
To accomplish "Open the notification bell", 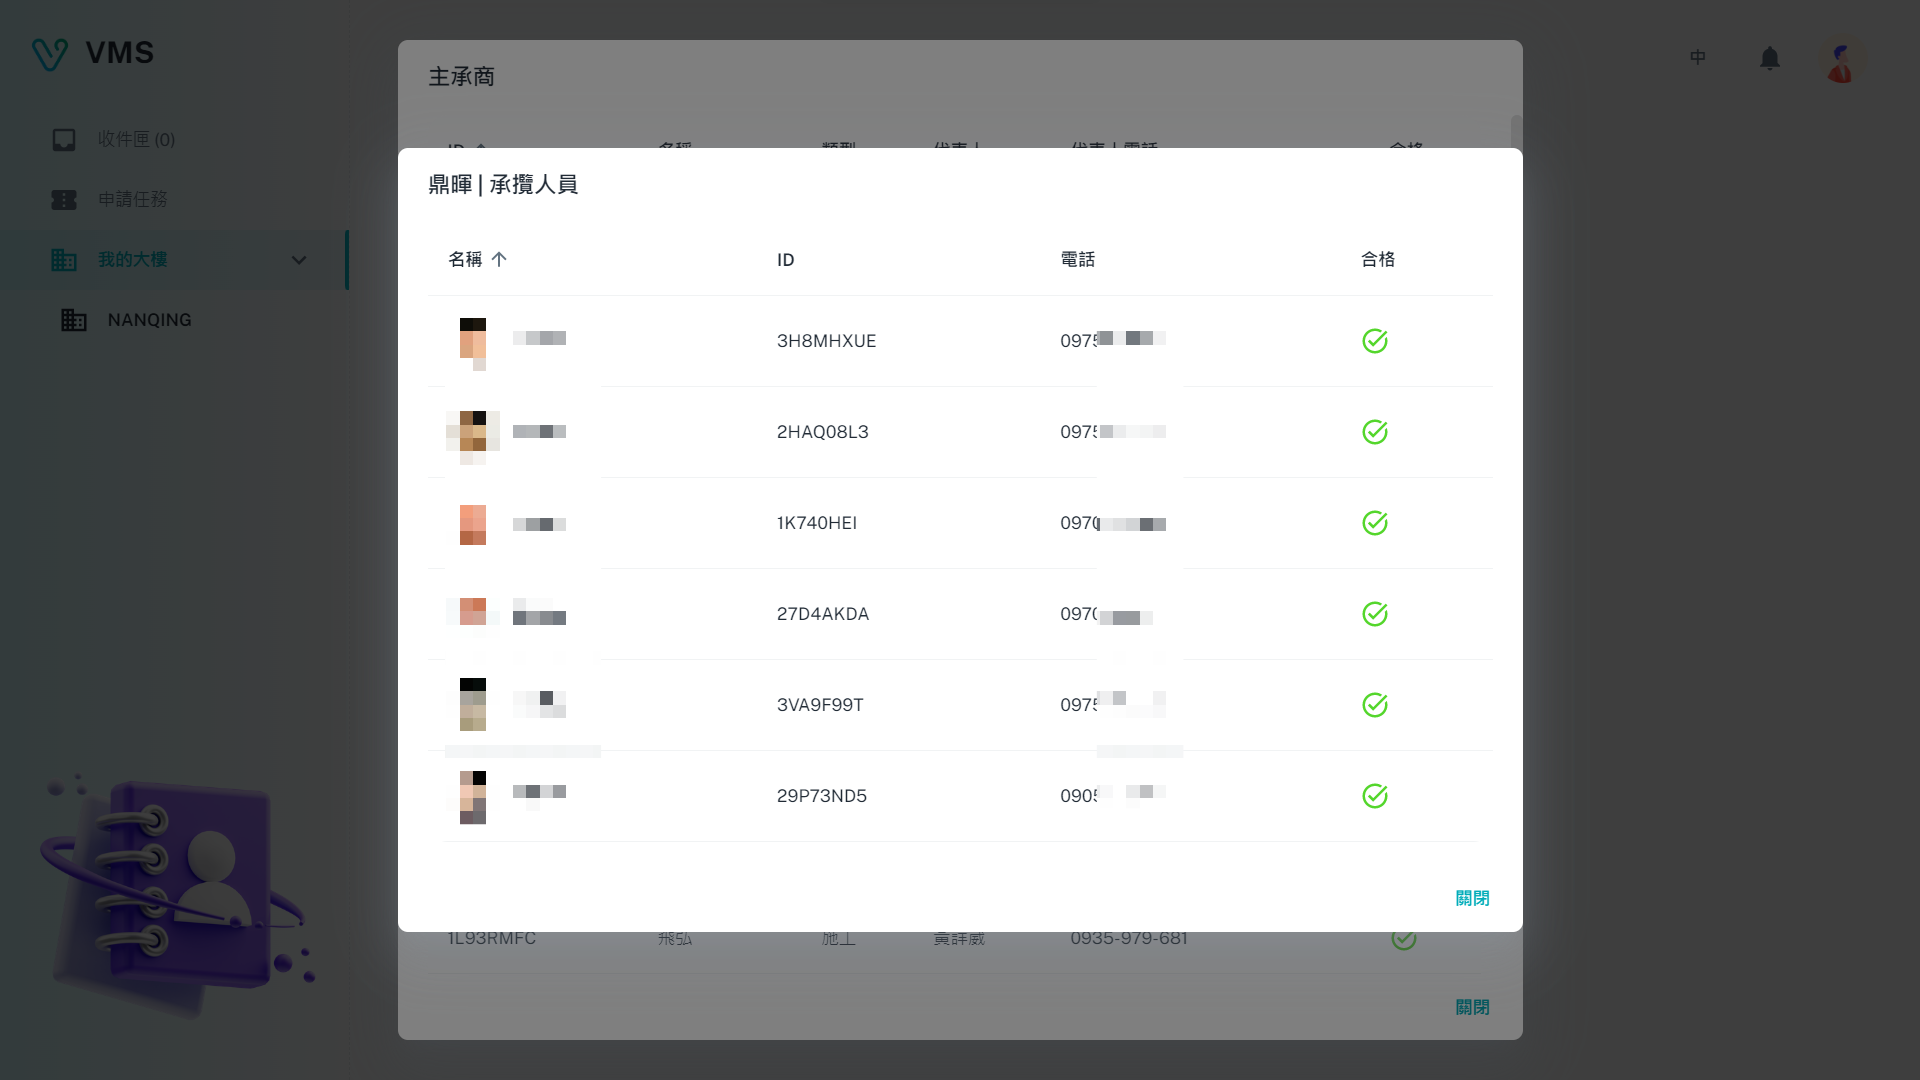I will coord(1769,59).
